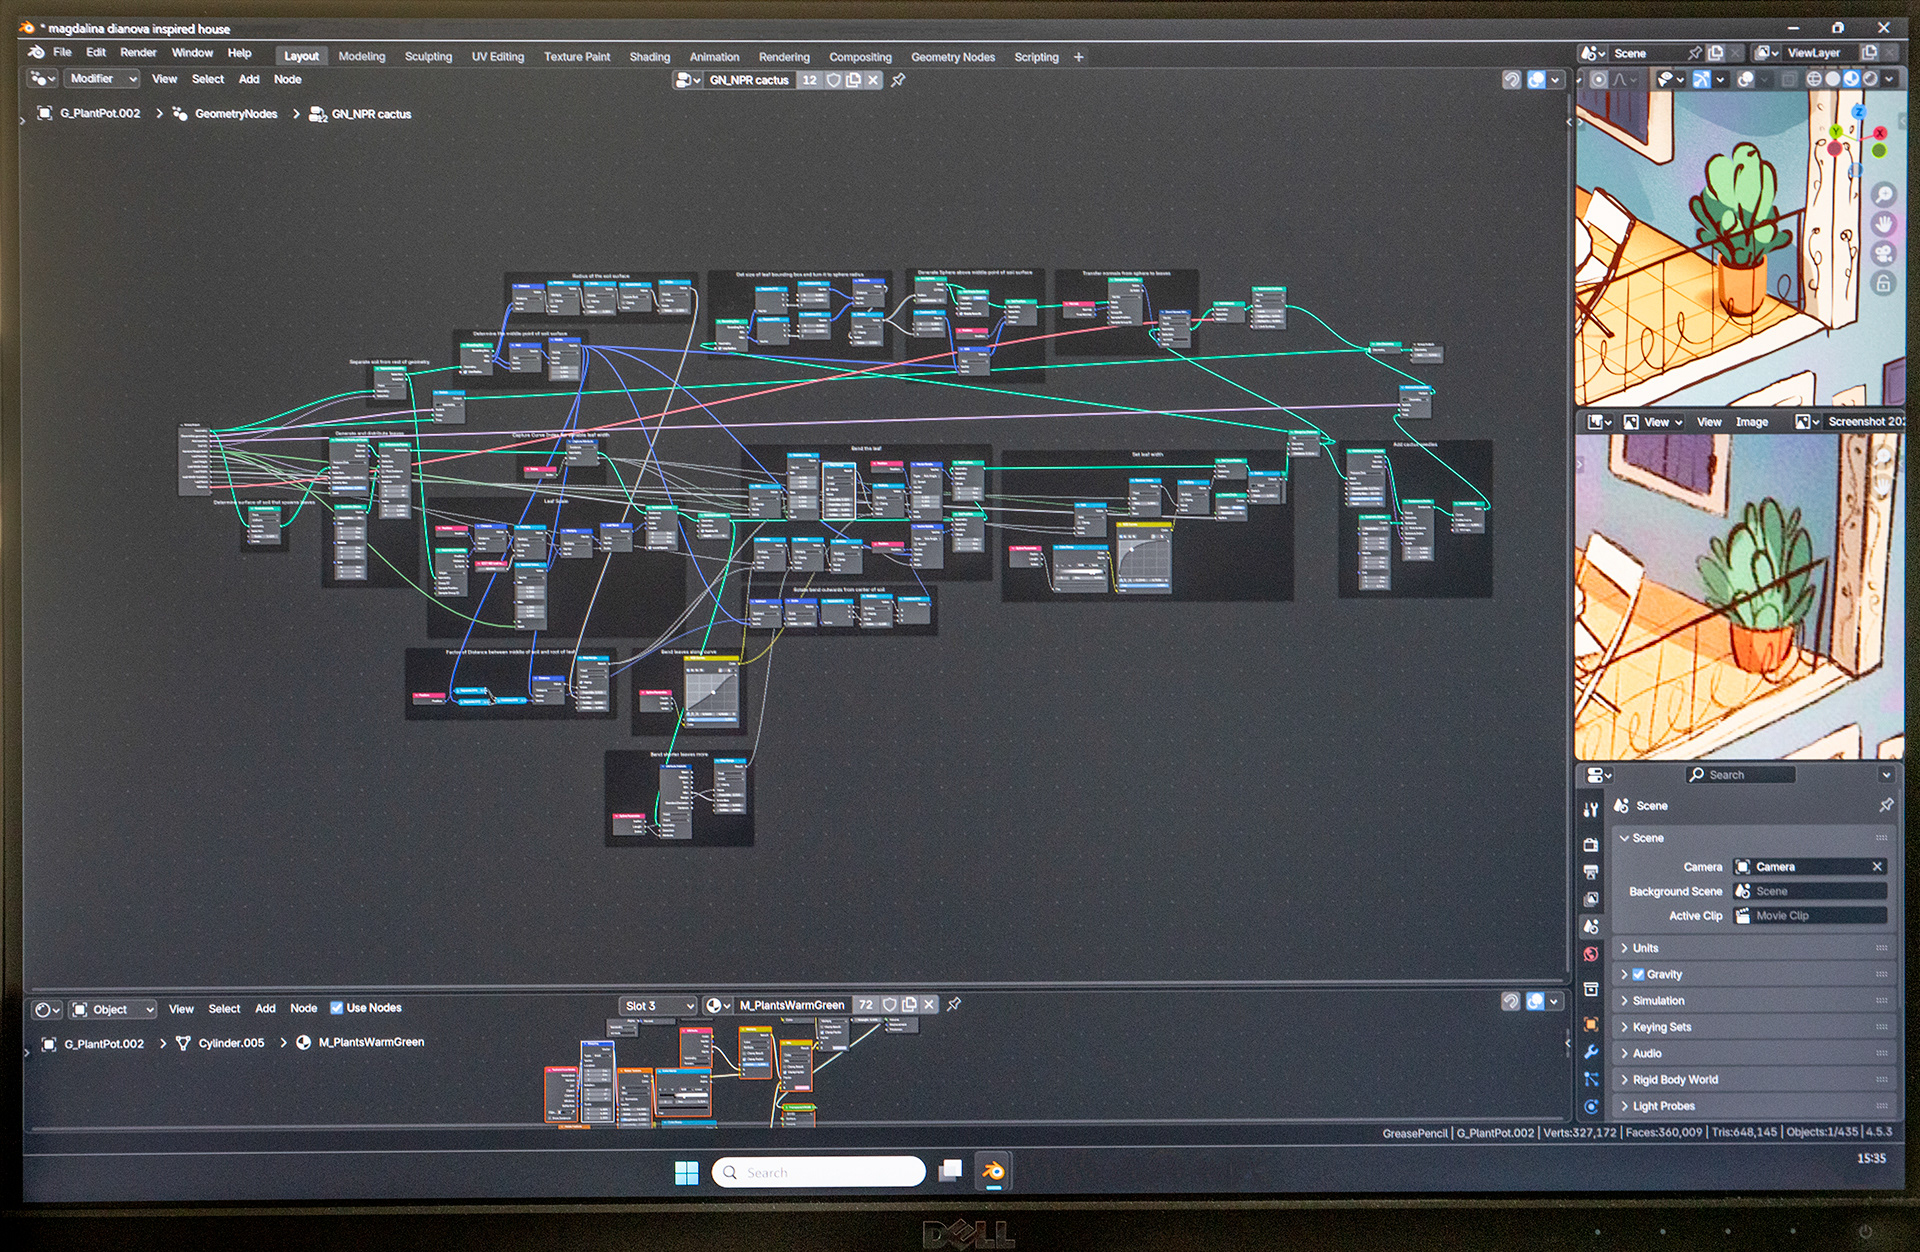Click the X axis on navigation gizmo
This screenshot has height=1252, width=1920.
[x=1880, y=132]
